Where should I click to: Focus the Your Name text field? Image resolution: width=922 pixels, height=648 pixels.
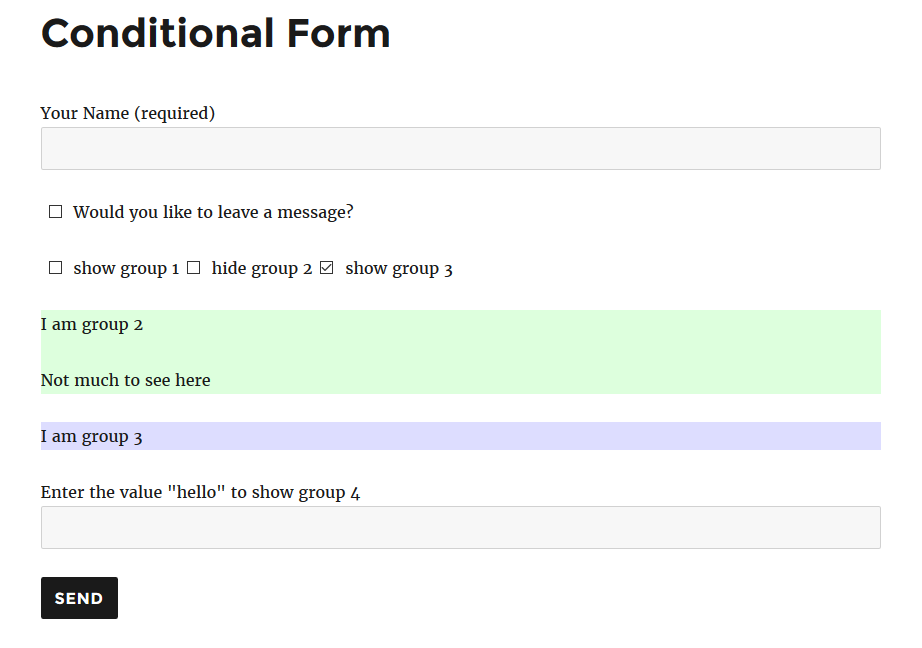tap(460, 149)
